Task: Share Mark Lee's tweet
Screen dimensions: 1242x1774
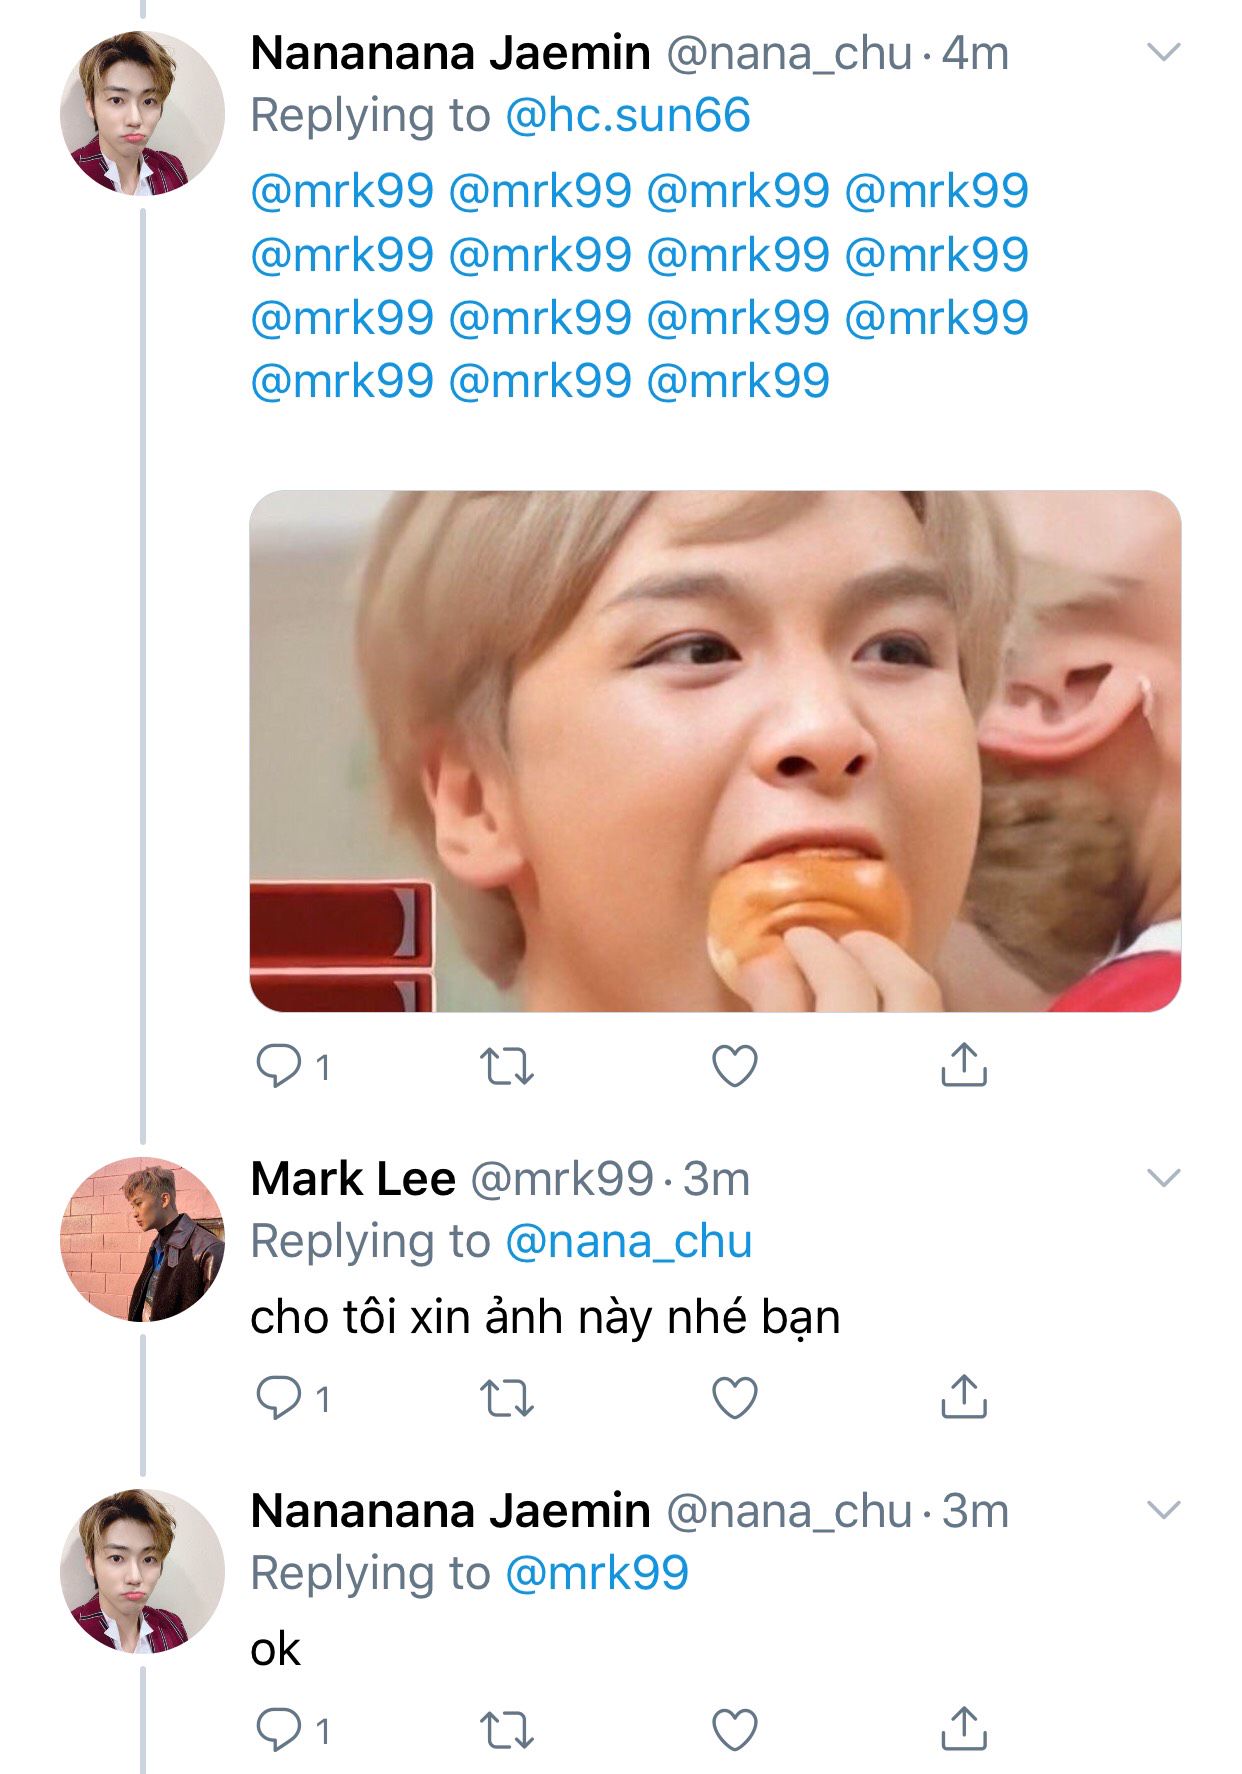Action: coord(963,1397)
